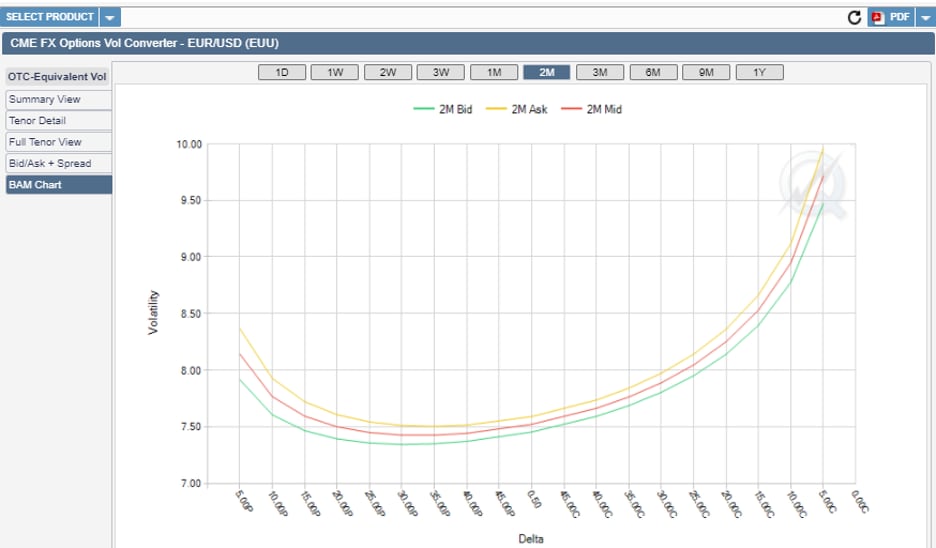The width and height of the screenshot is (936, 548).
Task: Choose the 3M tenor
Action: [600, 72]
